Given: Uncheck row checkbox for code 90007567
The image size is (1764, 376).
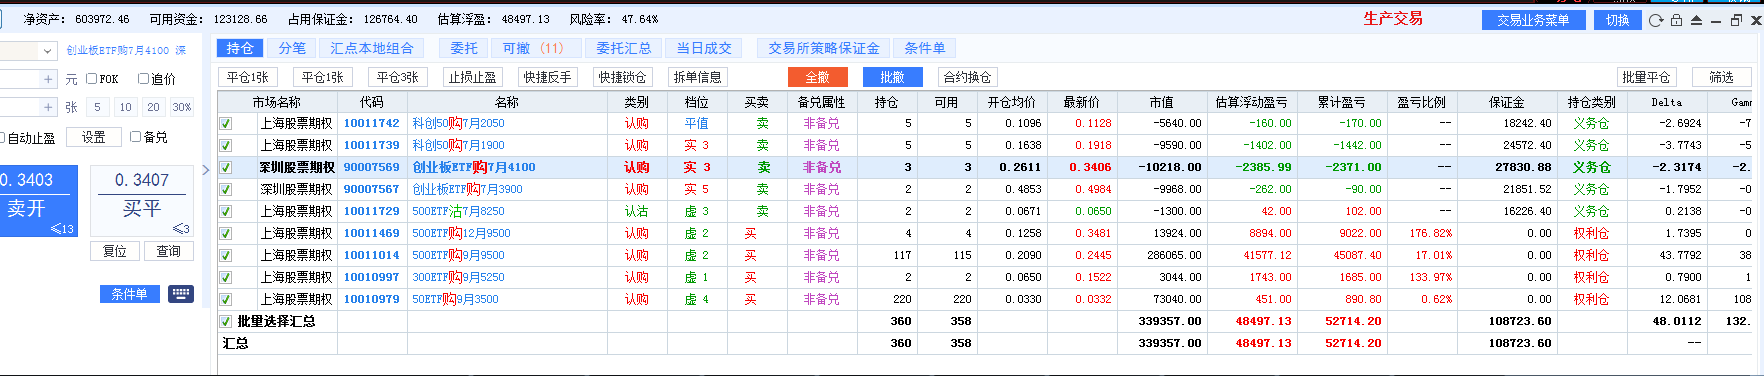Looking at the screenshot, I should coord(226,190).
